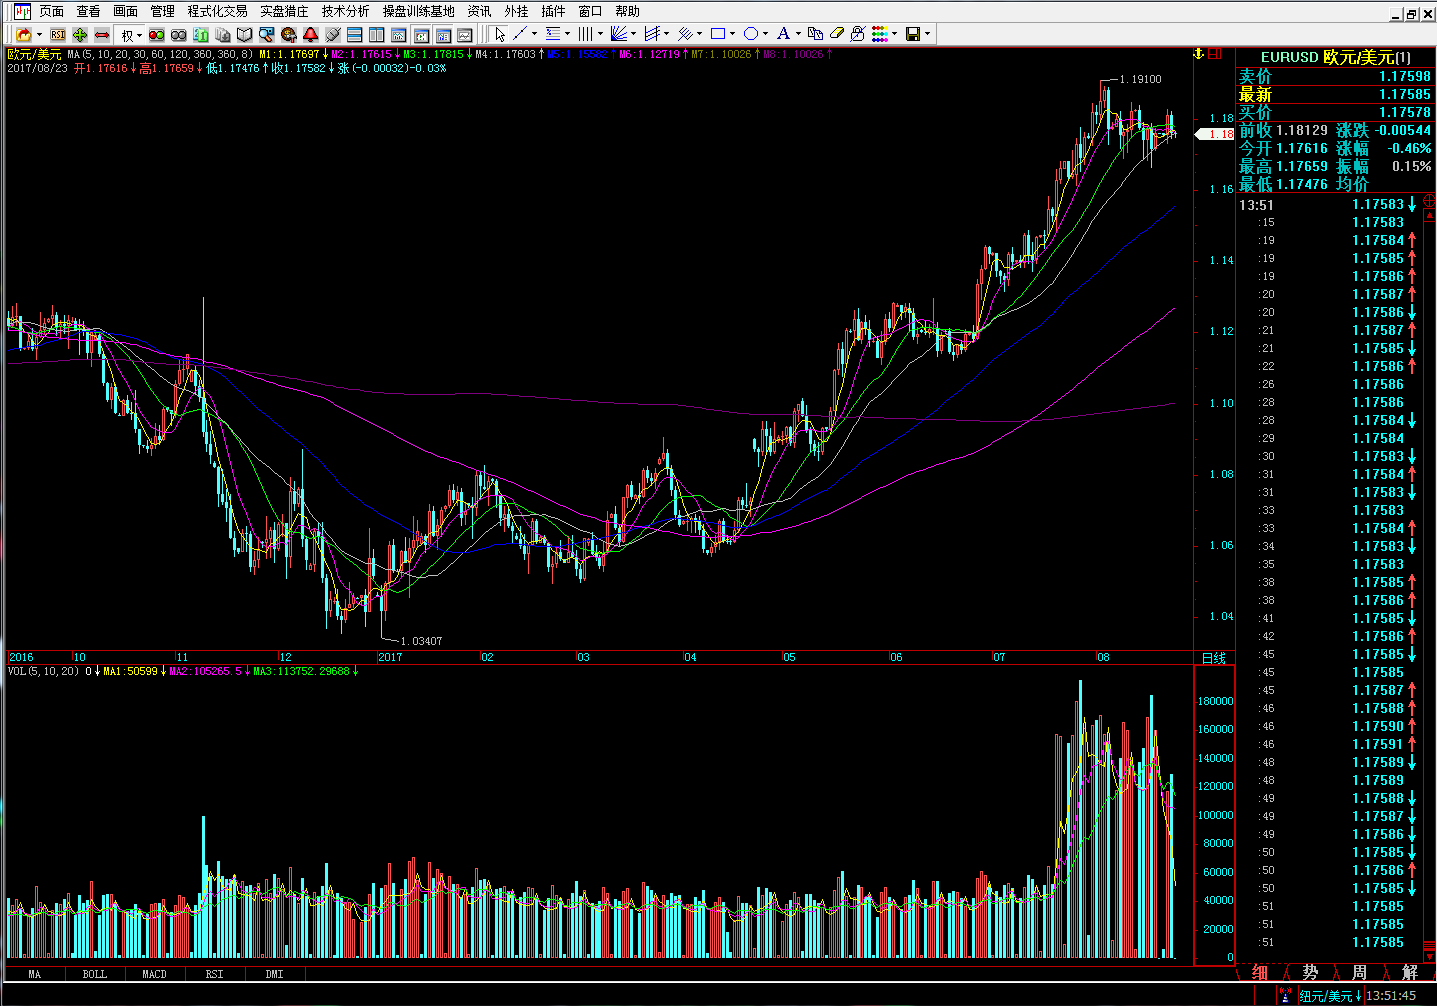
Task: Select the arrow pointer tool
Action: (x=500, y=34)
